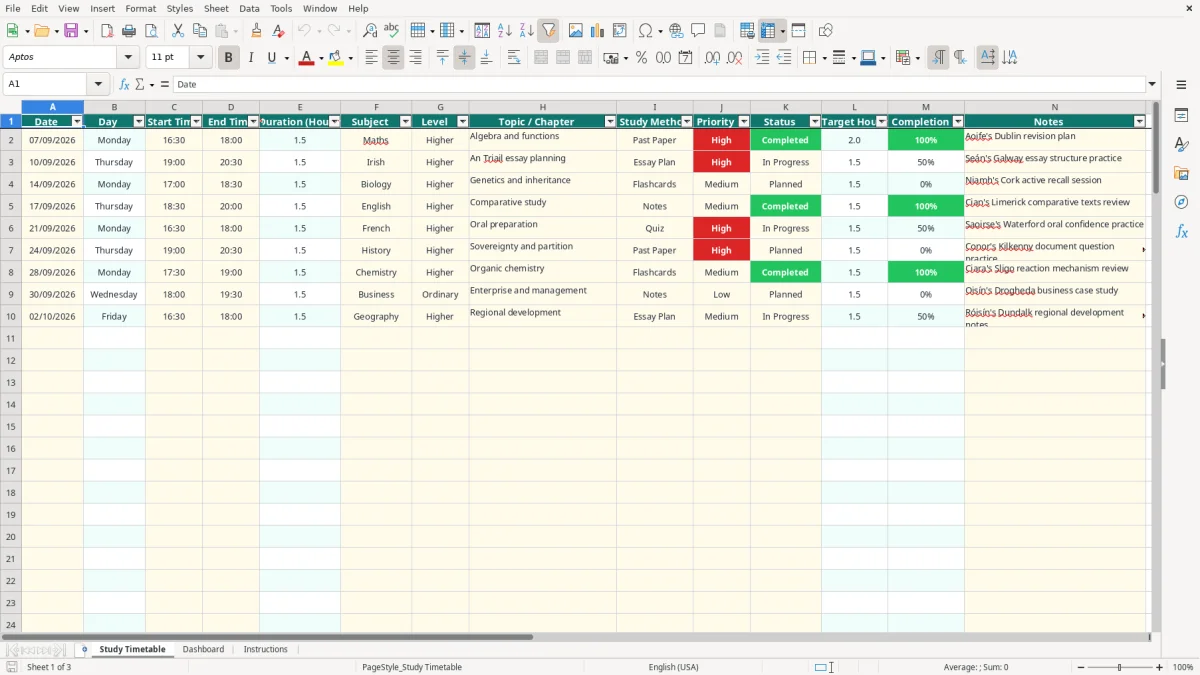Open the Notes column filter dropdown

click(1139, 122)
